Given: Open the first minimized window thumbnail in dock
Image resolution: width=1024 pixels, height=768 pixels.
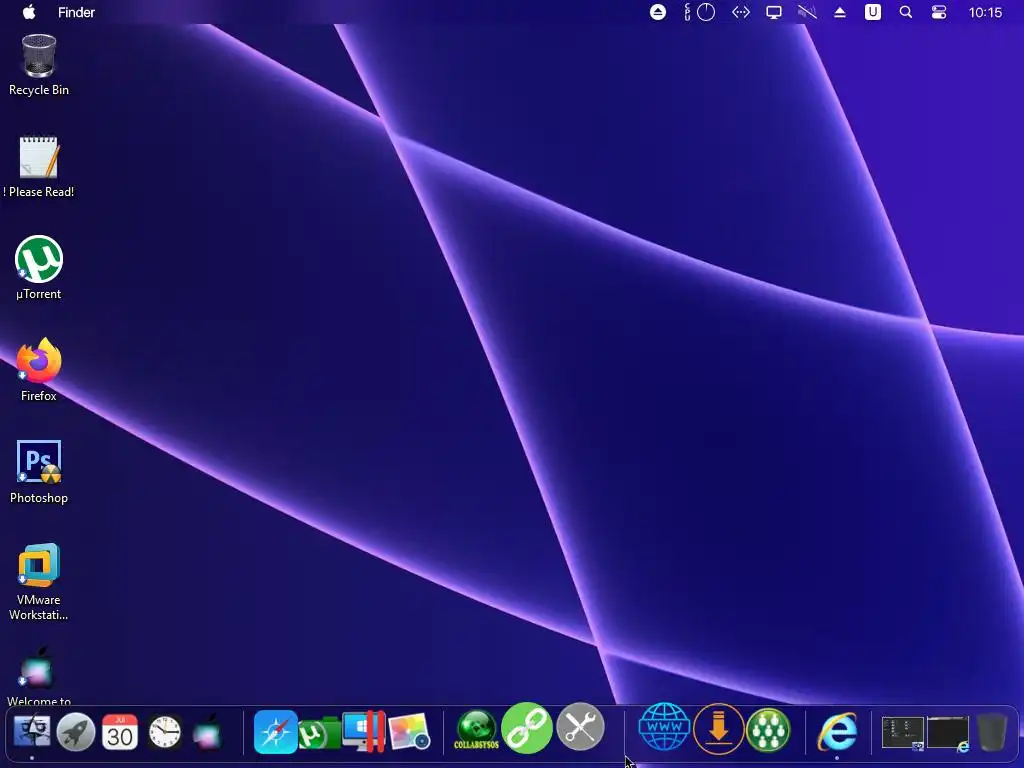Looking at the screenshot, I should [x=903, y=733].
